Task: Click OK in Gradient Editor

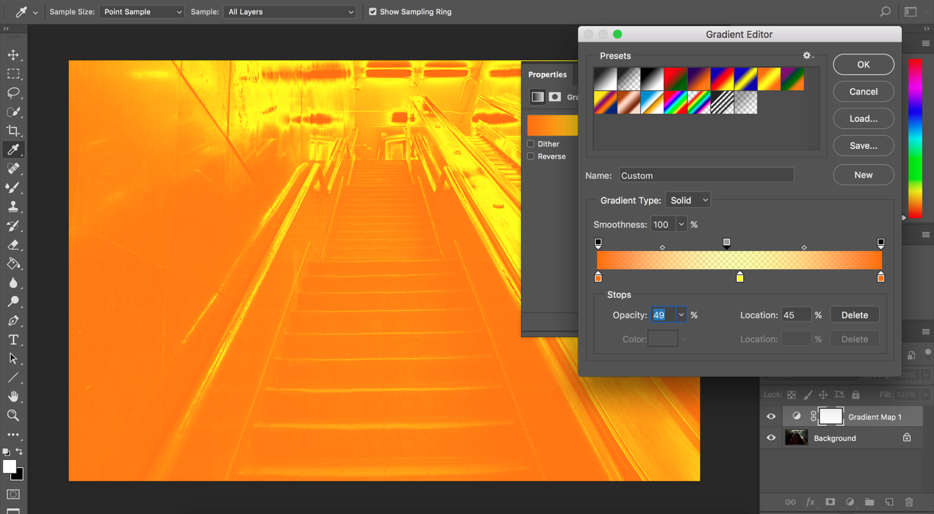Action: tap(863, 65)
